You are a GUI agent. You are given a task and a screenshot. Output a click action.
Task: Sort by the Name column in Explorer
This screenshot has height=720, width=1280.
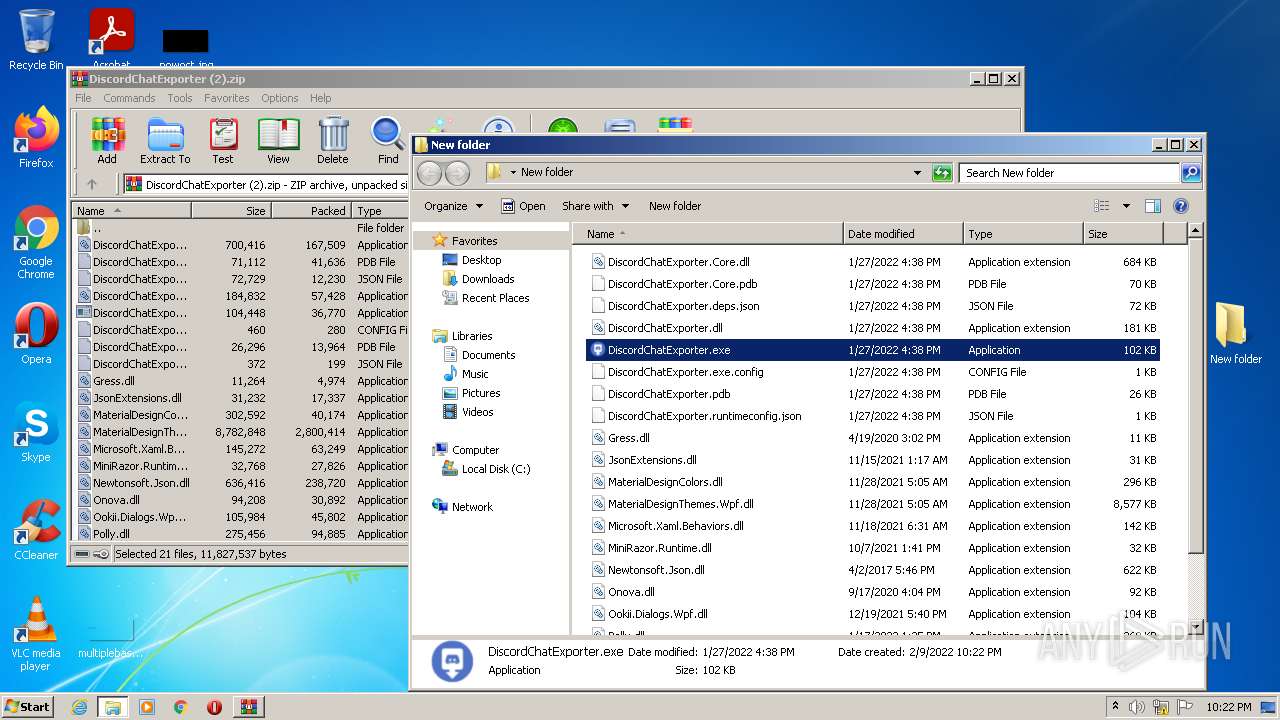[x=708, y=234]
